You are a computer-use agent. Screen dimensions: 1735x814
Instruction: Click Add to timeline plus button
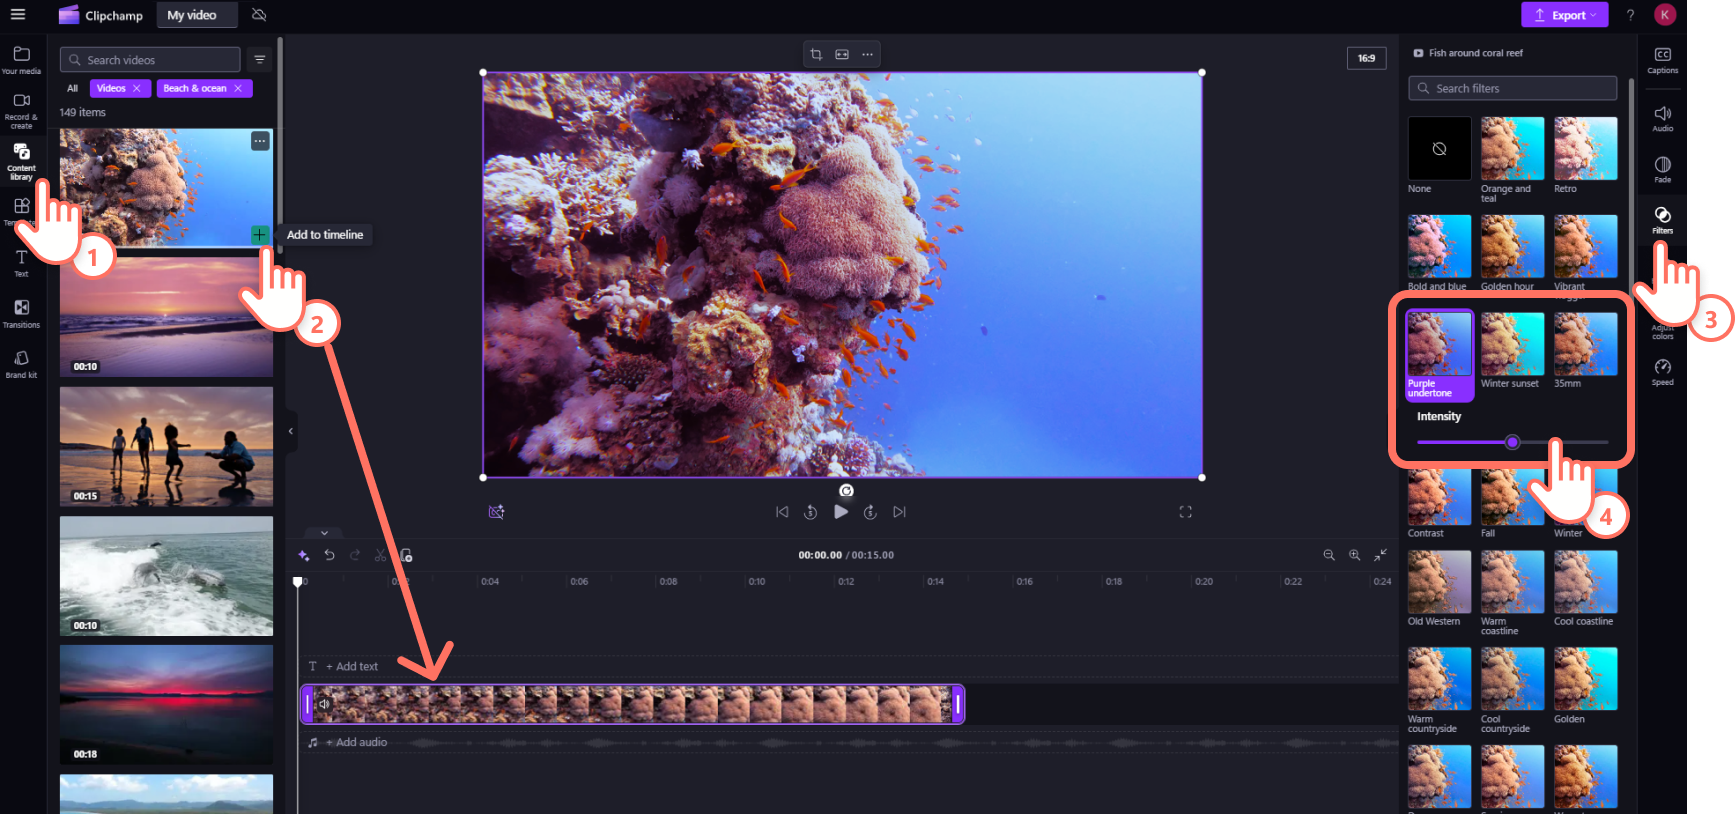click(259, 235)
